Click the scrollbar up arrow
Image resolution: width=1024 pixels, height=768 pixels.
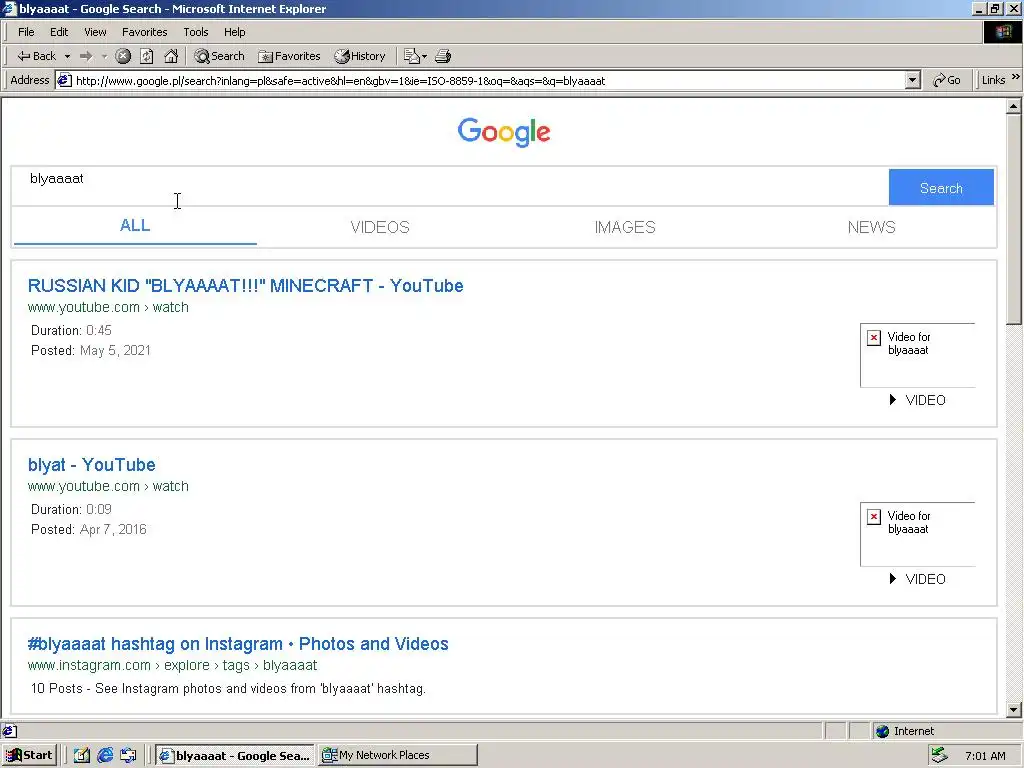[x=1014, y=106]
